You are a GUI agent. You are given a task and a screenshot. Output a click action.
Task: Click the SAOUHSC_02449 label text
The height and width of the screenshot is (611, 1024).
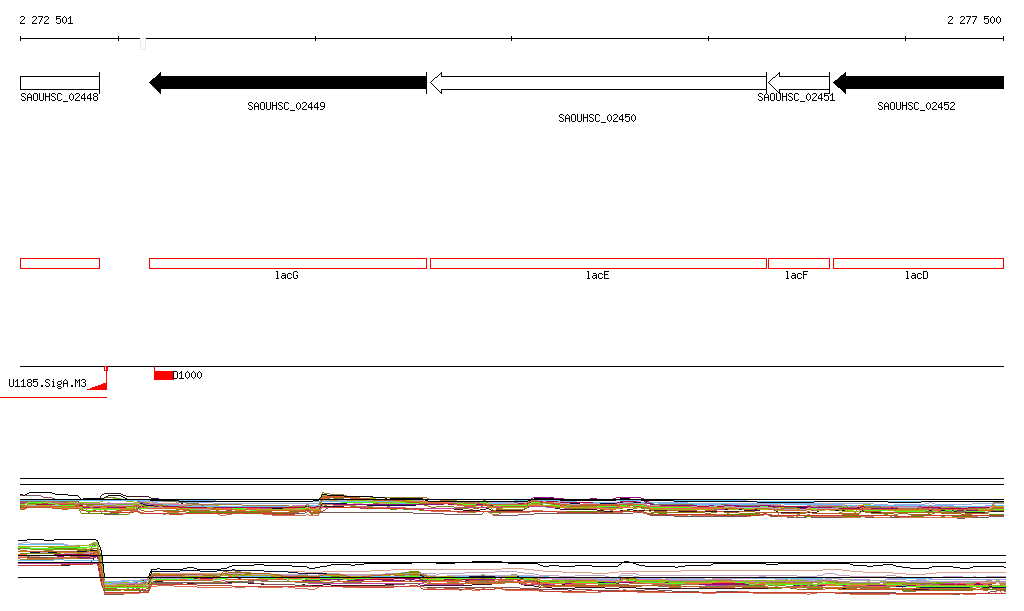pyautogui.click(x=286, y=106)
